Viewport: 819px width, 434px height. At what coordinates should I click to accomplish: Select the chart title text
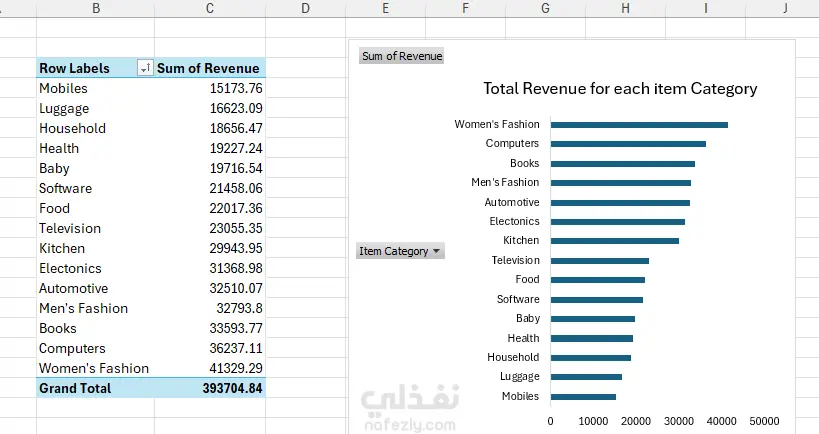(x=620, y=89)
